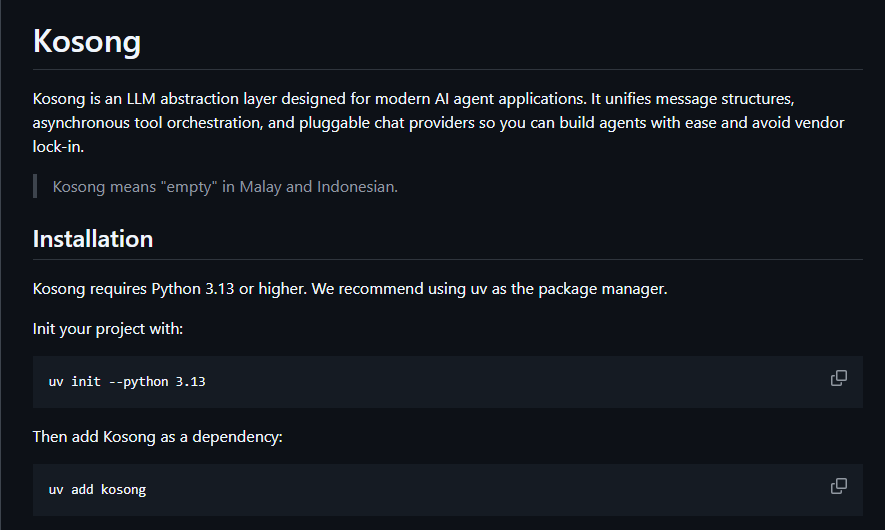The image size is (885, 530).
Task: Copy the uv init command
Action: pos(839,378)
